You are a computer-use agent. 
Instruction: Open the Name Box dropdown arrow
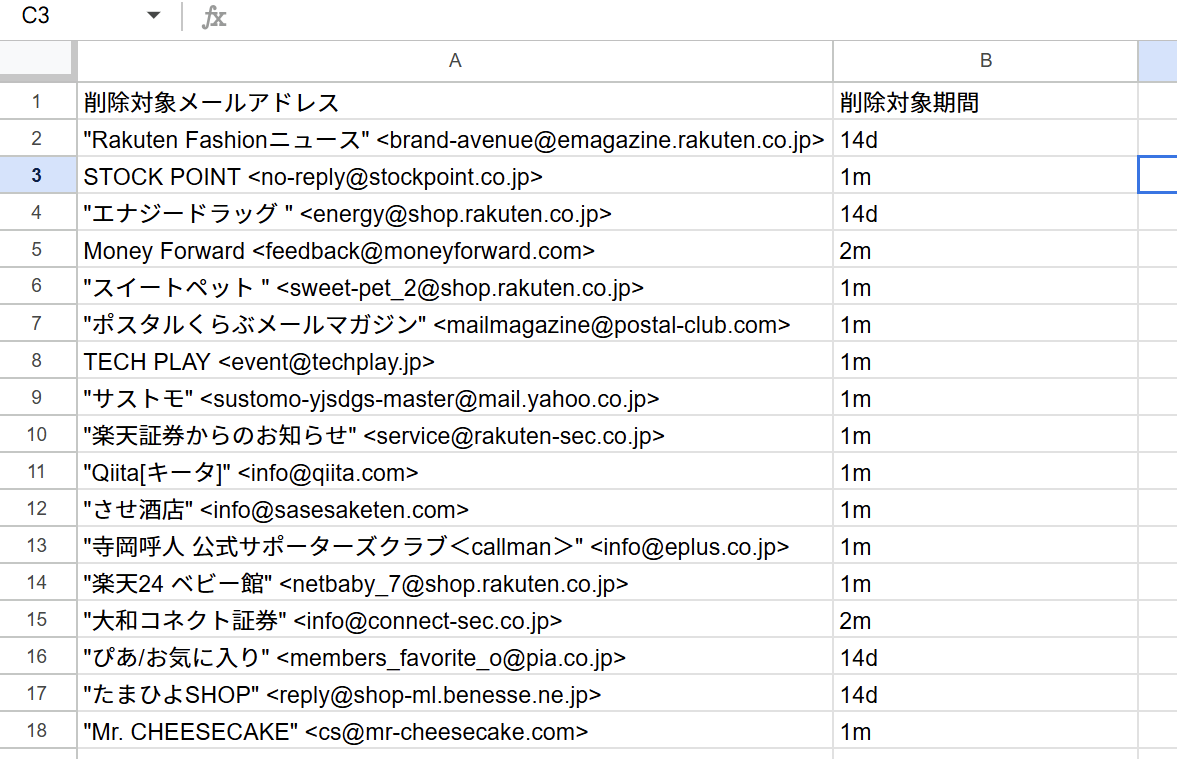click(153, 17)
